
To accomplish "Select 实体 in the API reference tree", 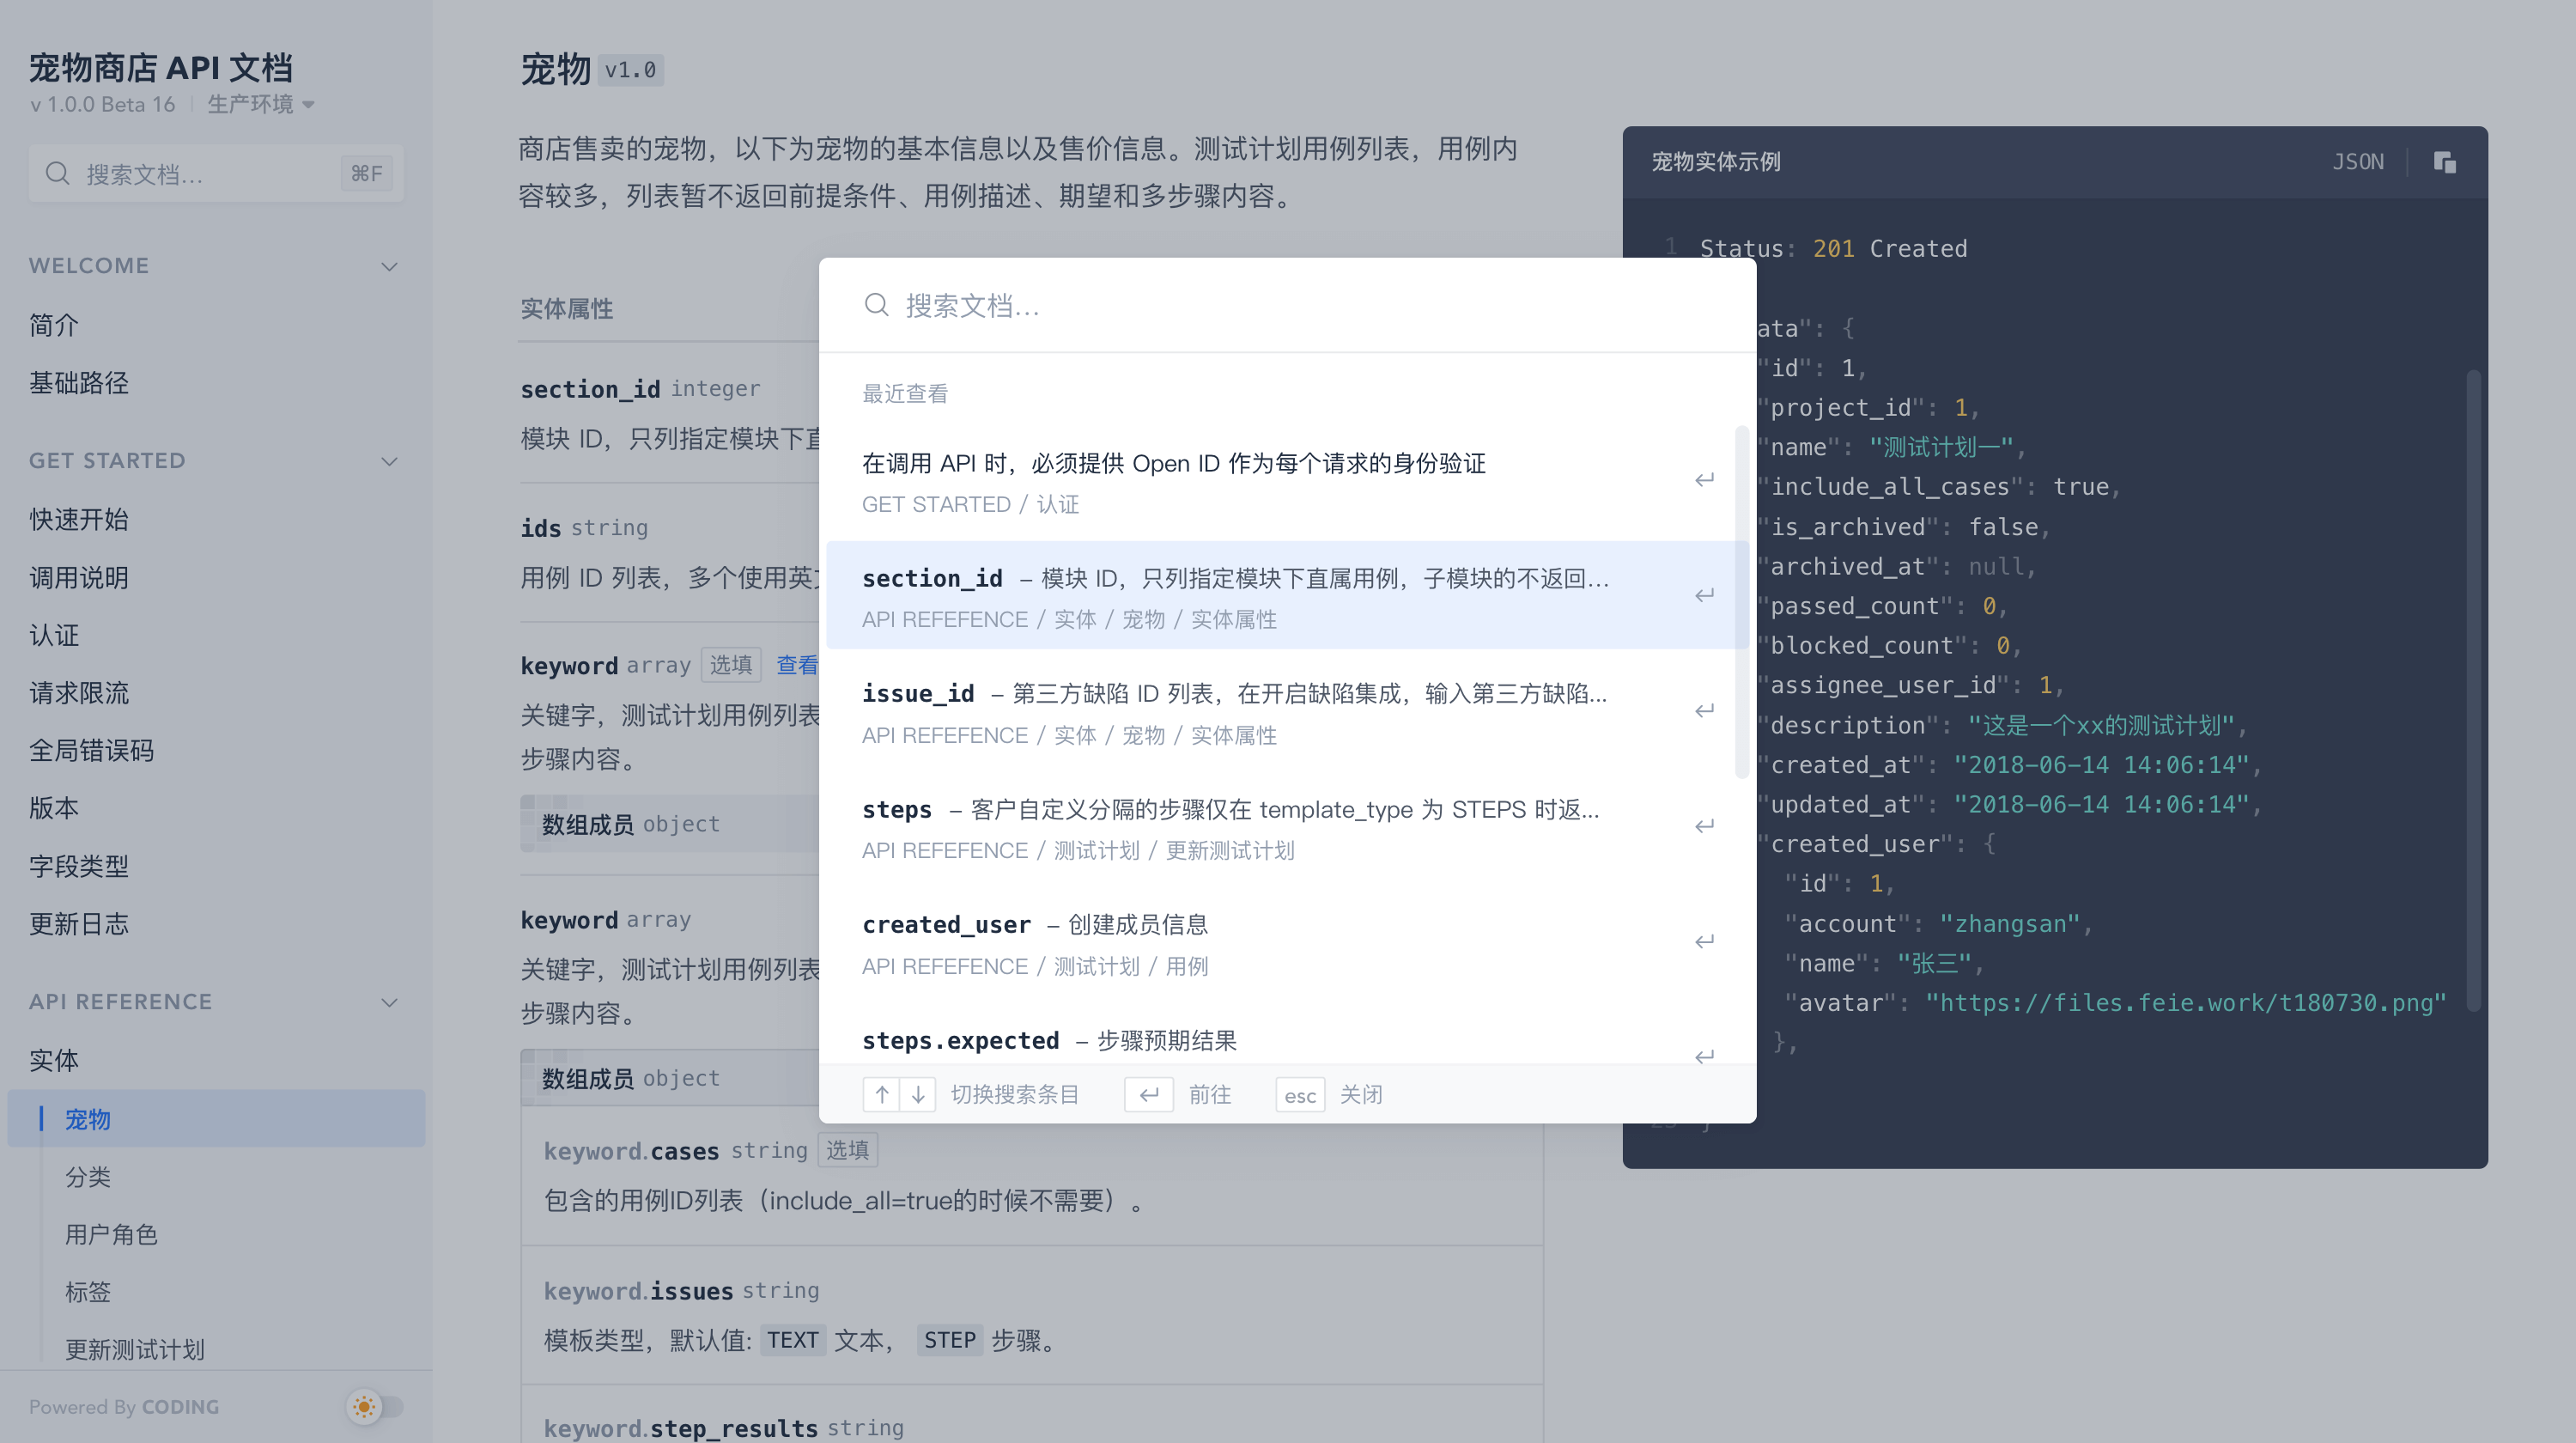I will click(54, 1060).
